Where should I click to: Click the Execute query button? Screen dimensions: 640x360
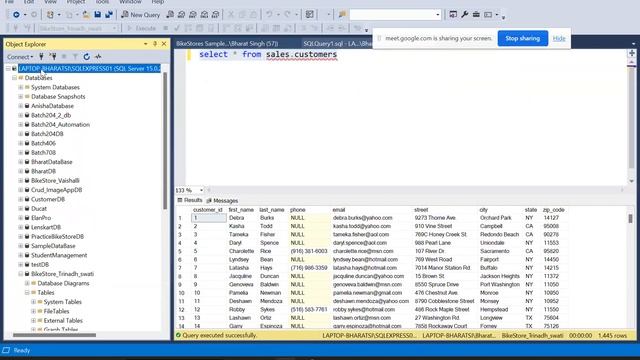(142, 28)
